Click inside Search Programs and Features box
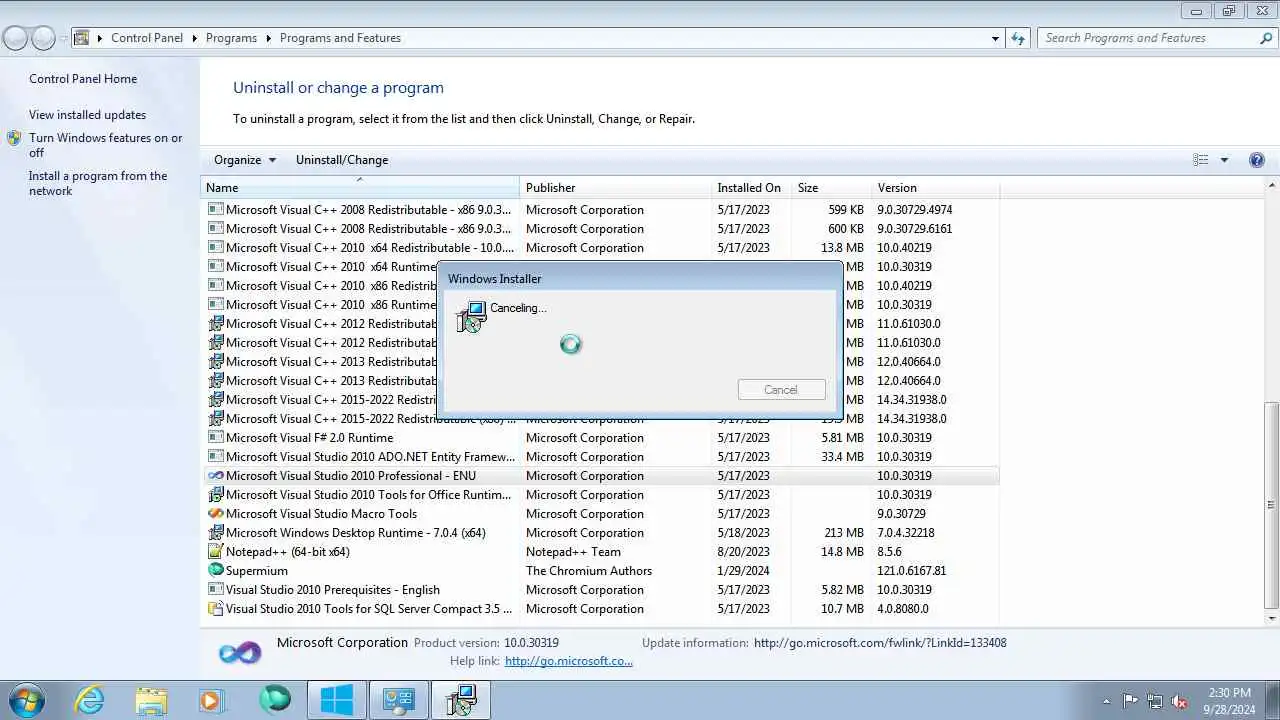The image size is (1280, 720). pyautogui.click(x=1146, y=38)
